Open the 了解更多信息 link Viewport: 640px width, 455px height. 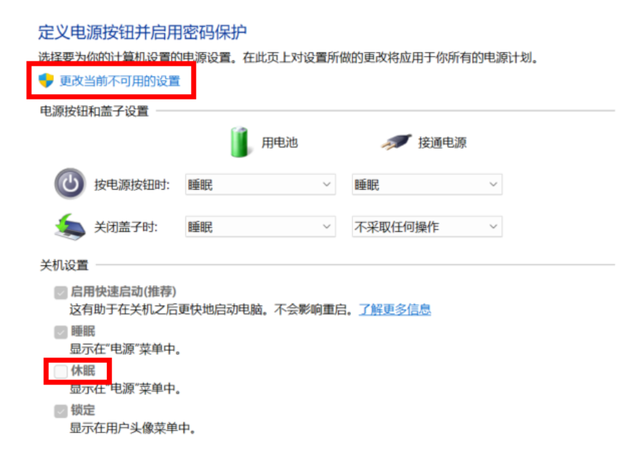point(395,309)
